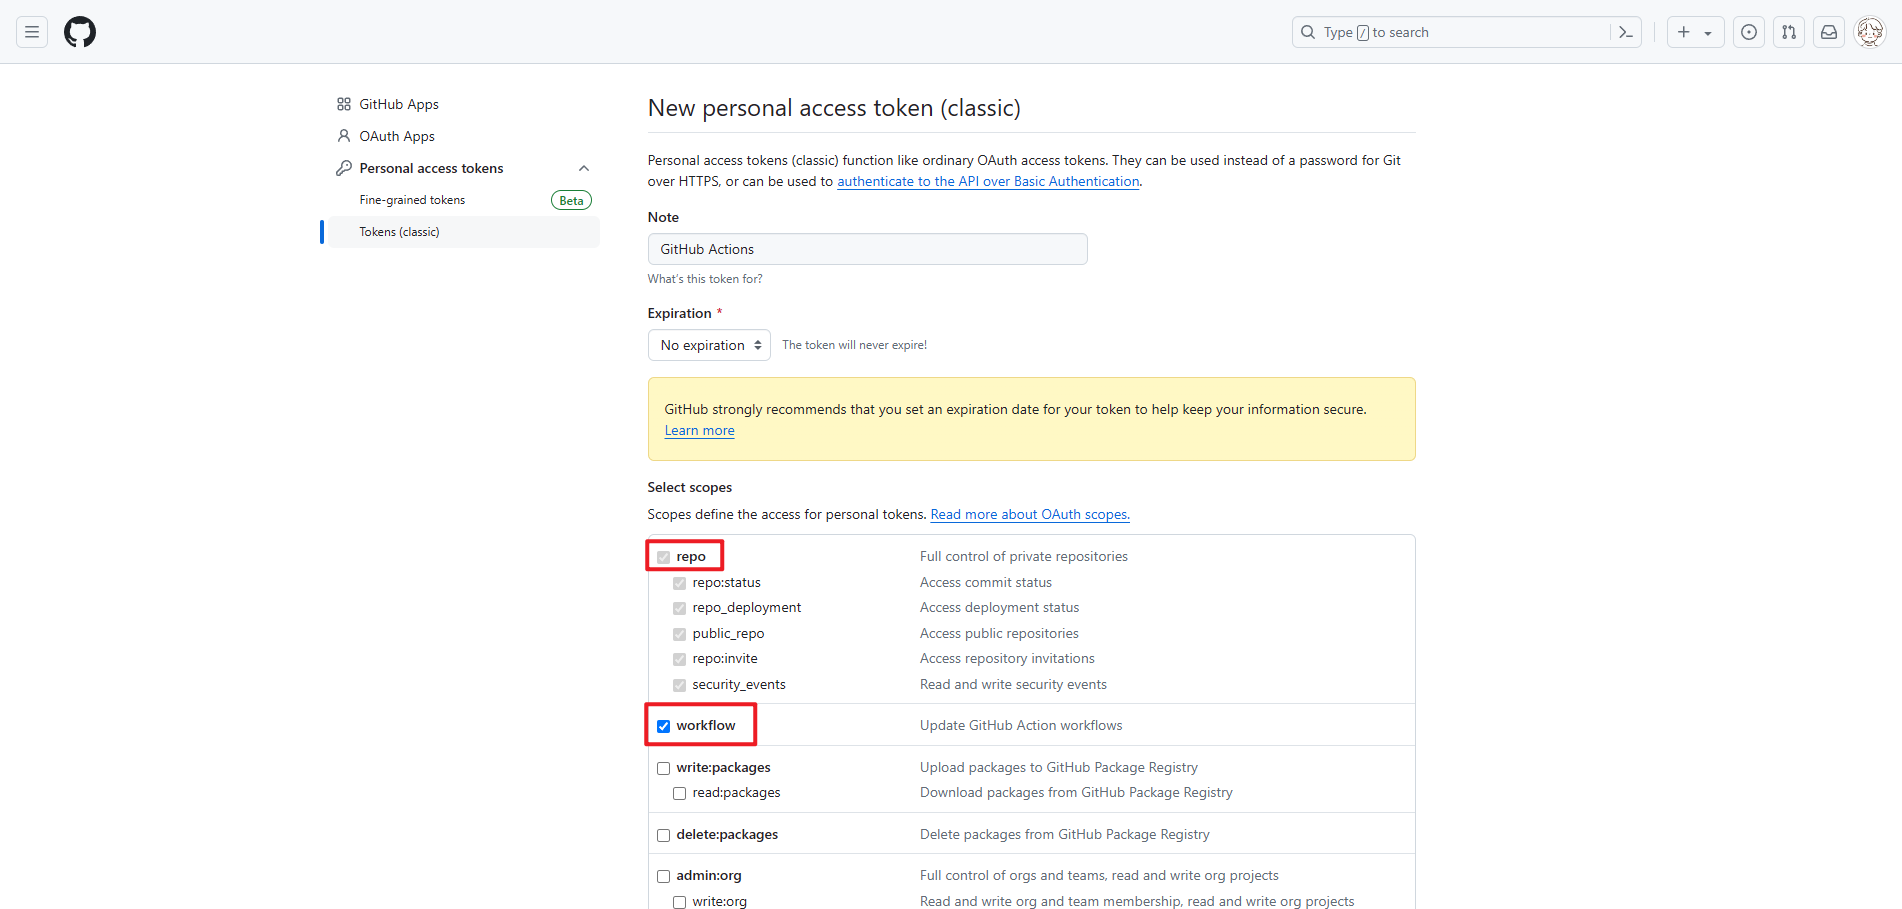Click 'Access commit status' description

985,582
